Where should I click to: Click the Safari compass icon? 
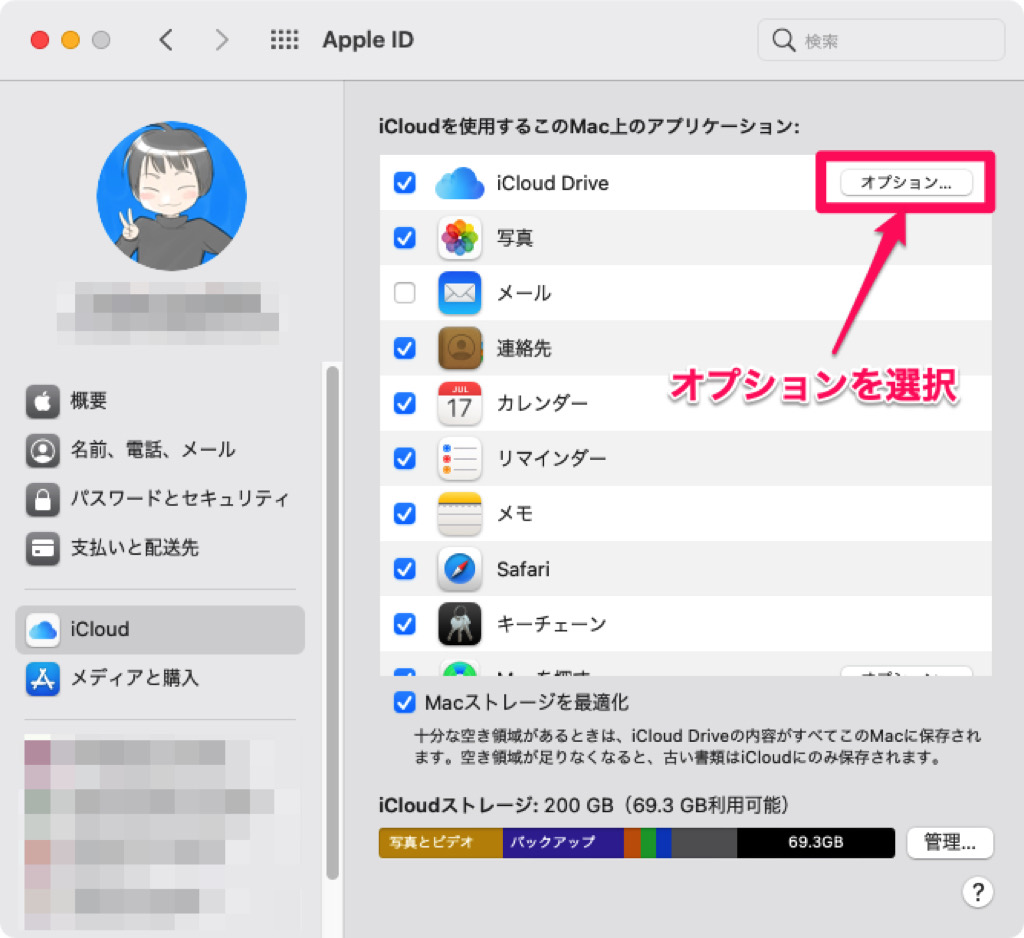459,569
